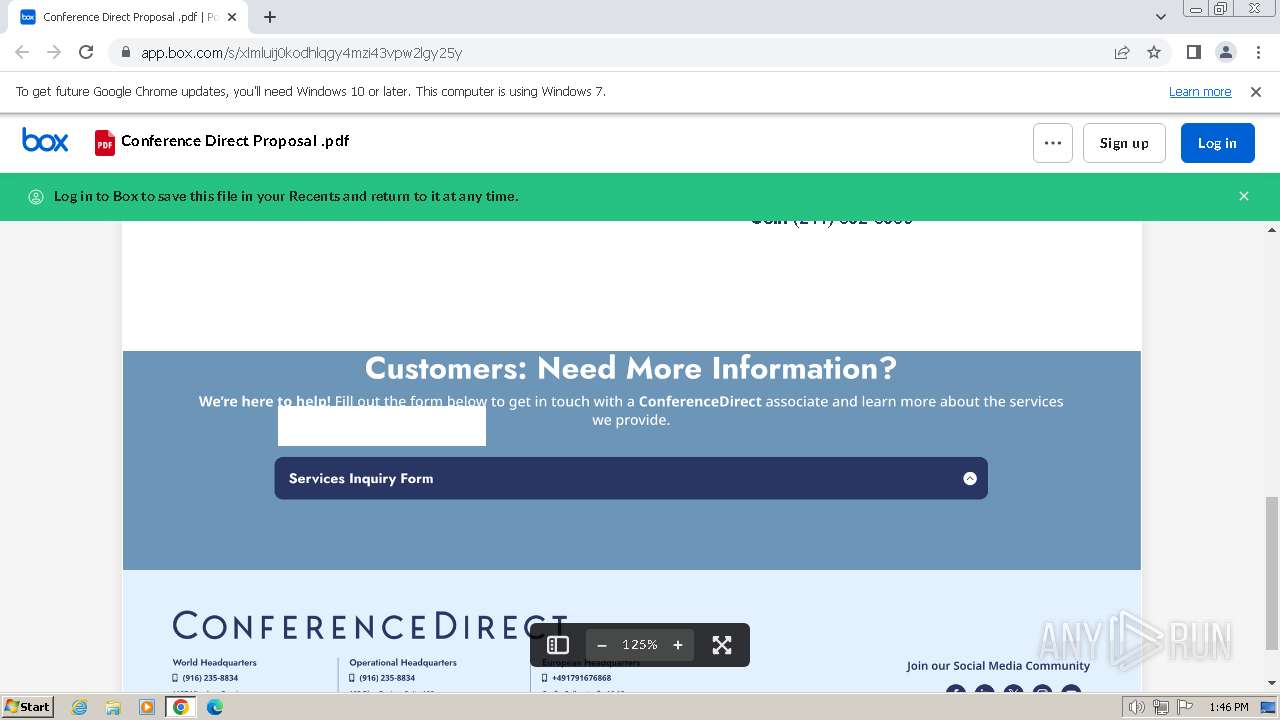Screen dimensions: 1280x720
Task: Click the 125% zoom level readout
Action: [x=640, y=645]
